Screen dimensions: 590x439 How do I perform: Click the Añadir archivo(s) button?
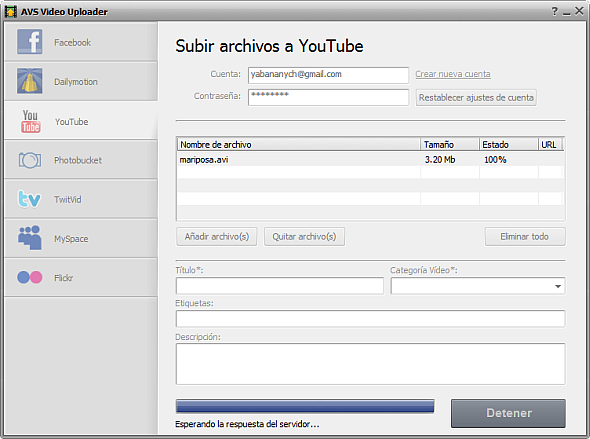[x=217, y=237]
